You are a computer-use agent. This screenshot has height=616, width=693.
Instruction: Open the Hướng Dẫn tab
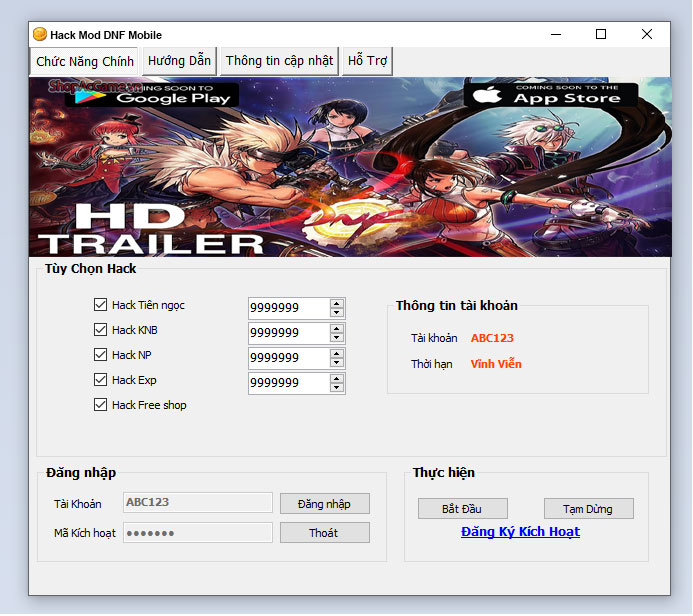pyautogui.click(x=179, y=61)
